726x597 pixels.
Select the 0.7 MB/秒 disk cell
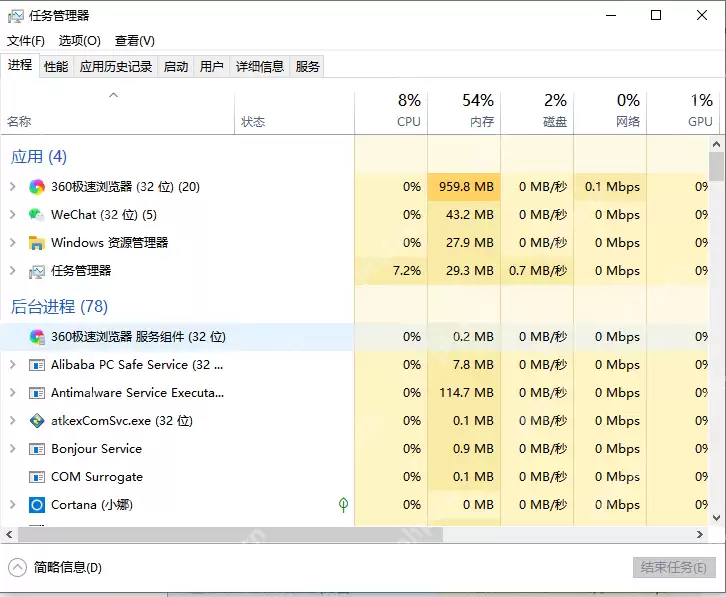point(537,270)
